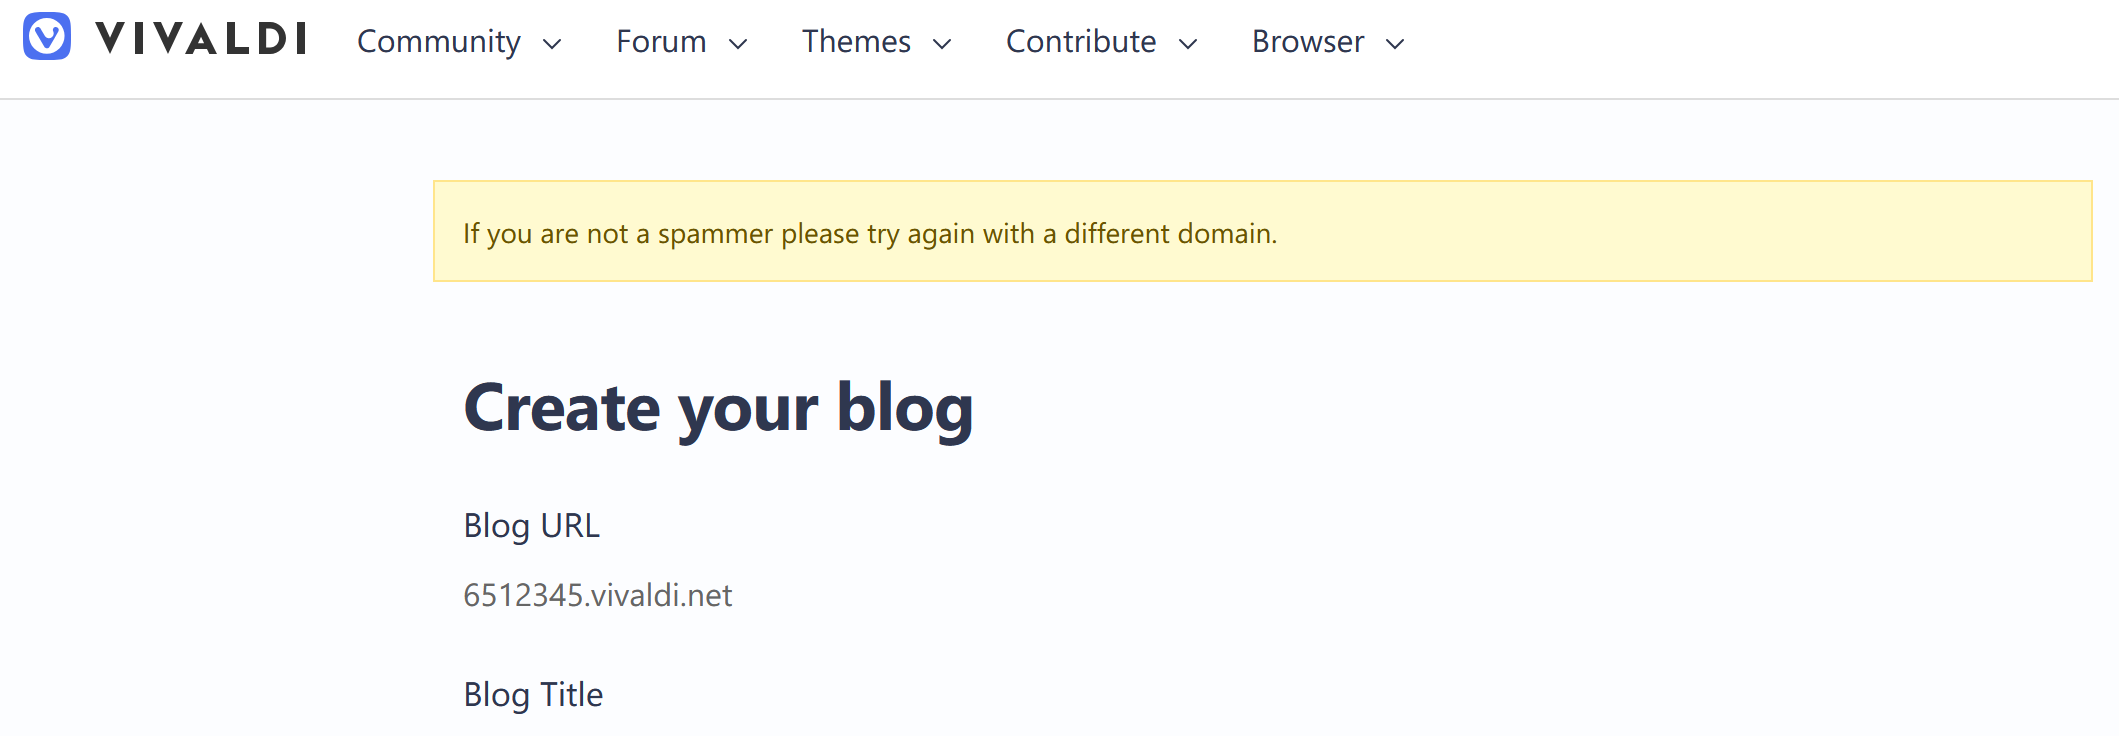Click the 6512345 subdomain part

coord(523,596)
